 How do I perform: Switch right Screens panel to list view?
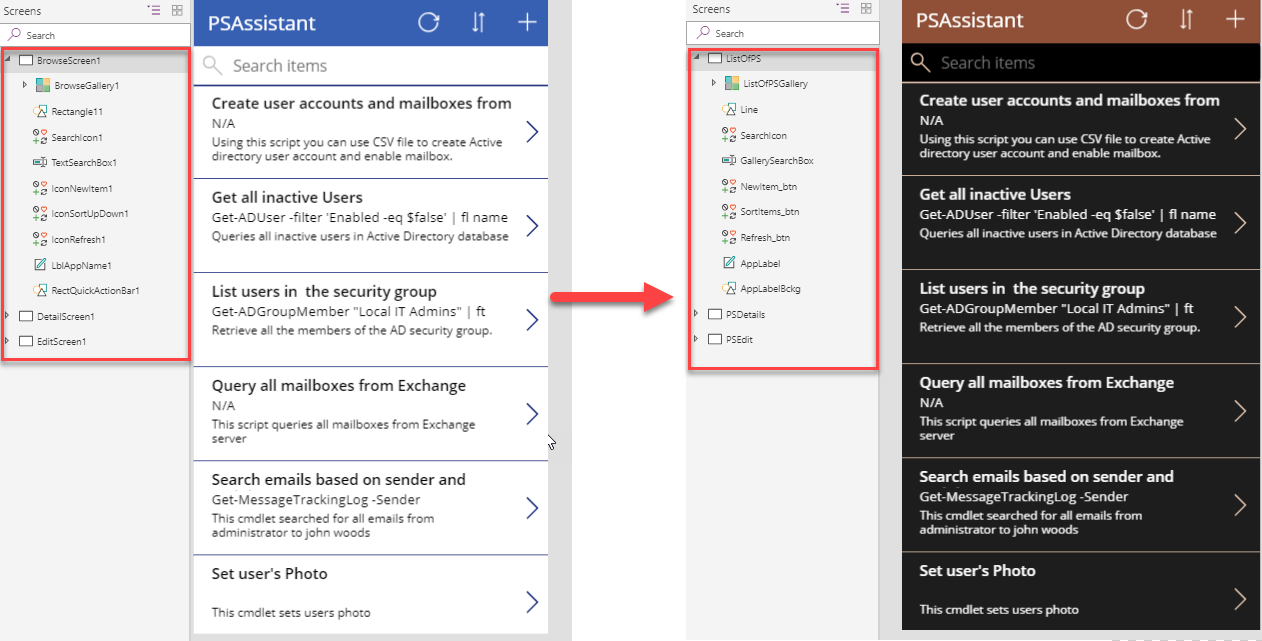click(x=842, y=8)
